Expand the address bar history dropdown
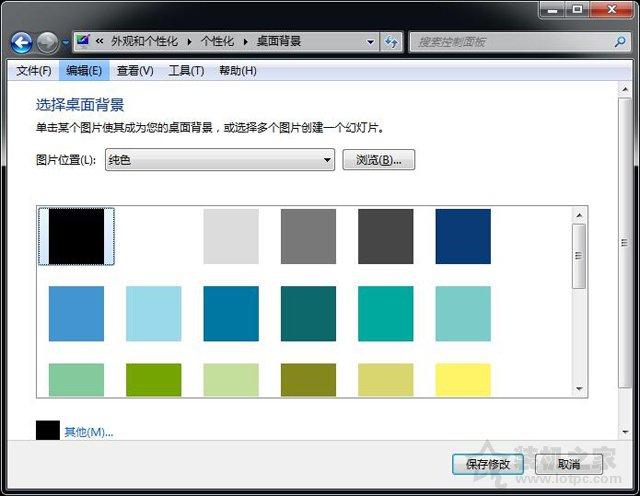The width and height of the screenshot is (640, 496). 369,42
